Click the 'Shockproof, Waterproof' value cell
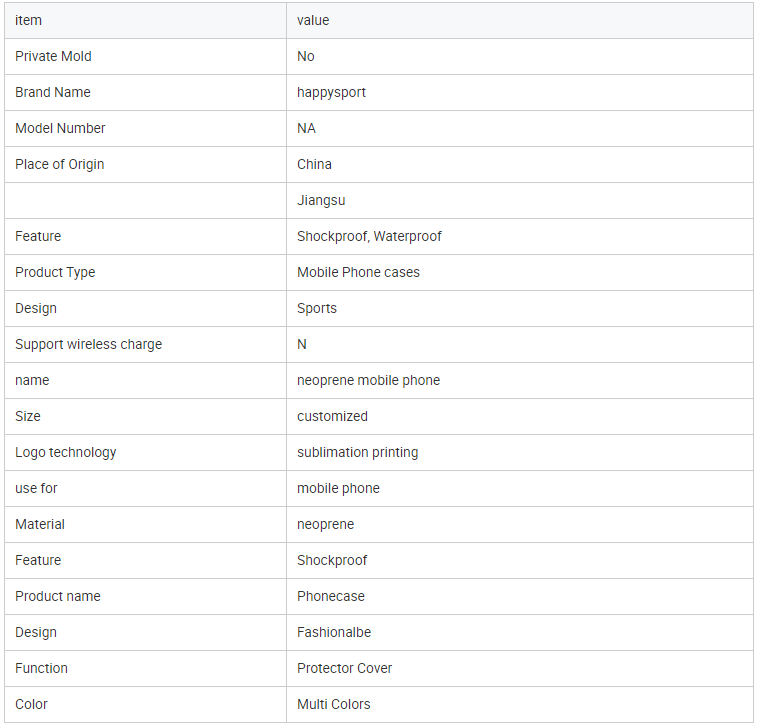 pyautogui.click(x=369, y=236)
